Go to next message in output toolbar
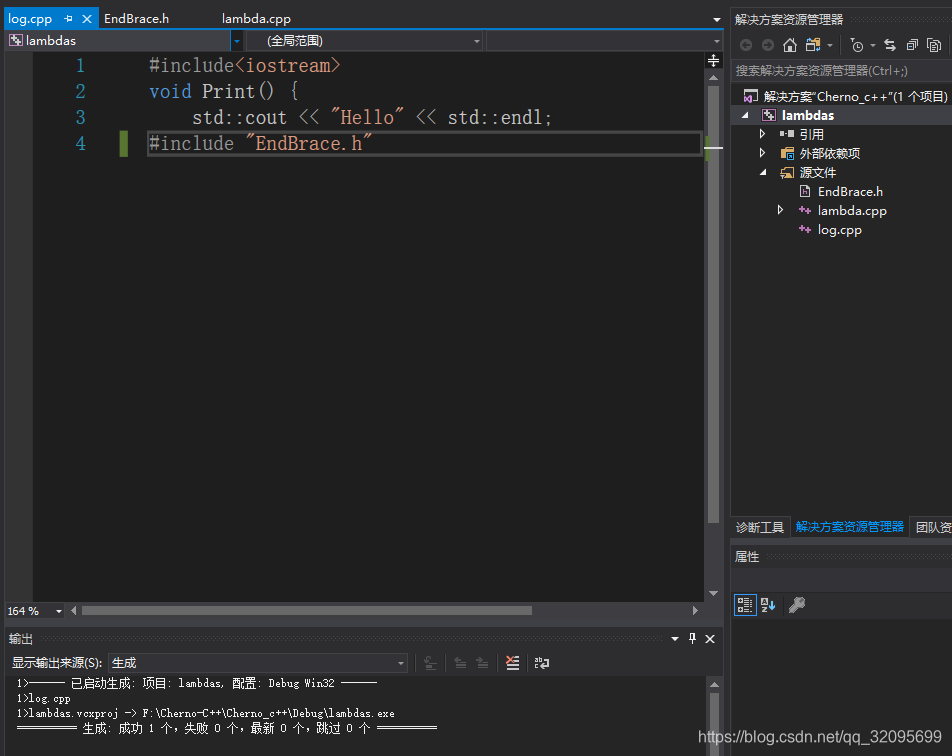The height and width of the screenshot is (756, 952). pos(483,662)
